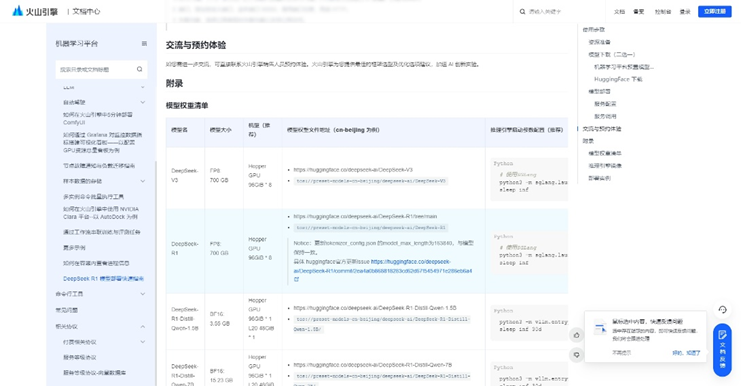The image size is (741, 386).
Task: Open the NVIDIA Clara AutoDock guide in sidebar
Action: pos(101,213)
